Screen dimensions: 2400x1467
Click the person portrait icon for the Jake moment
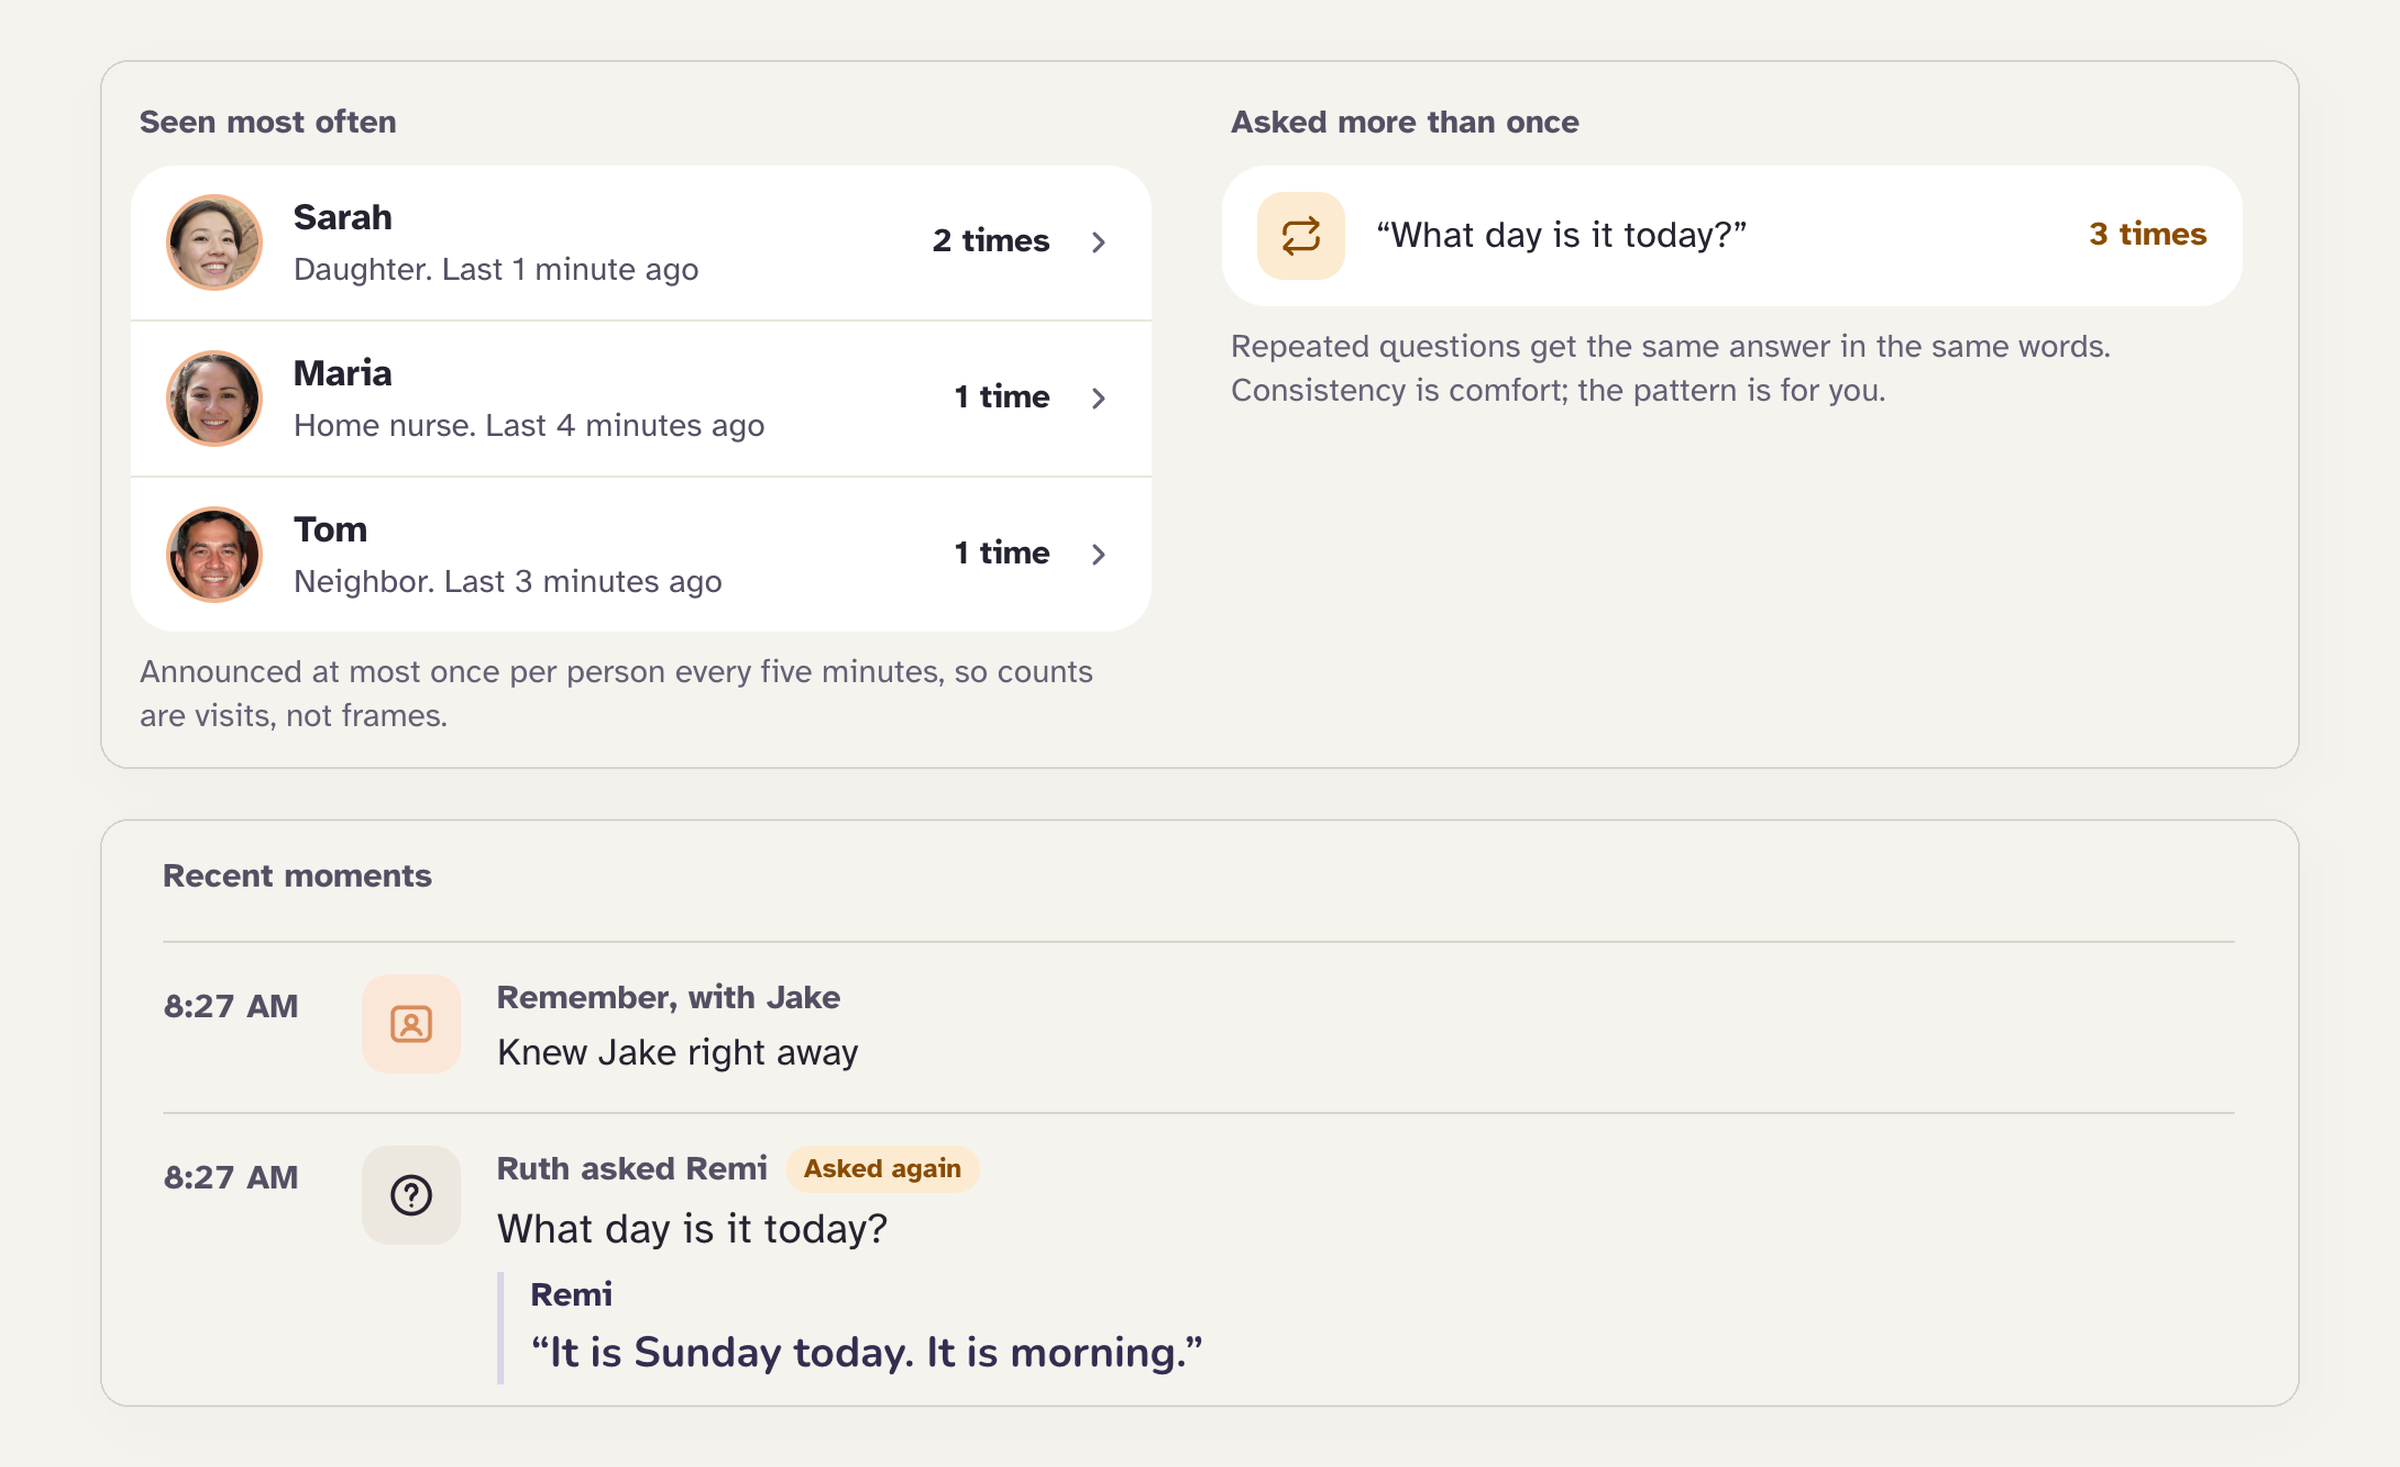pos(411,1024)
